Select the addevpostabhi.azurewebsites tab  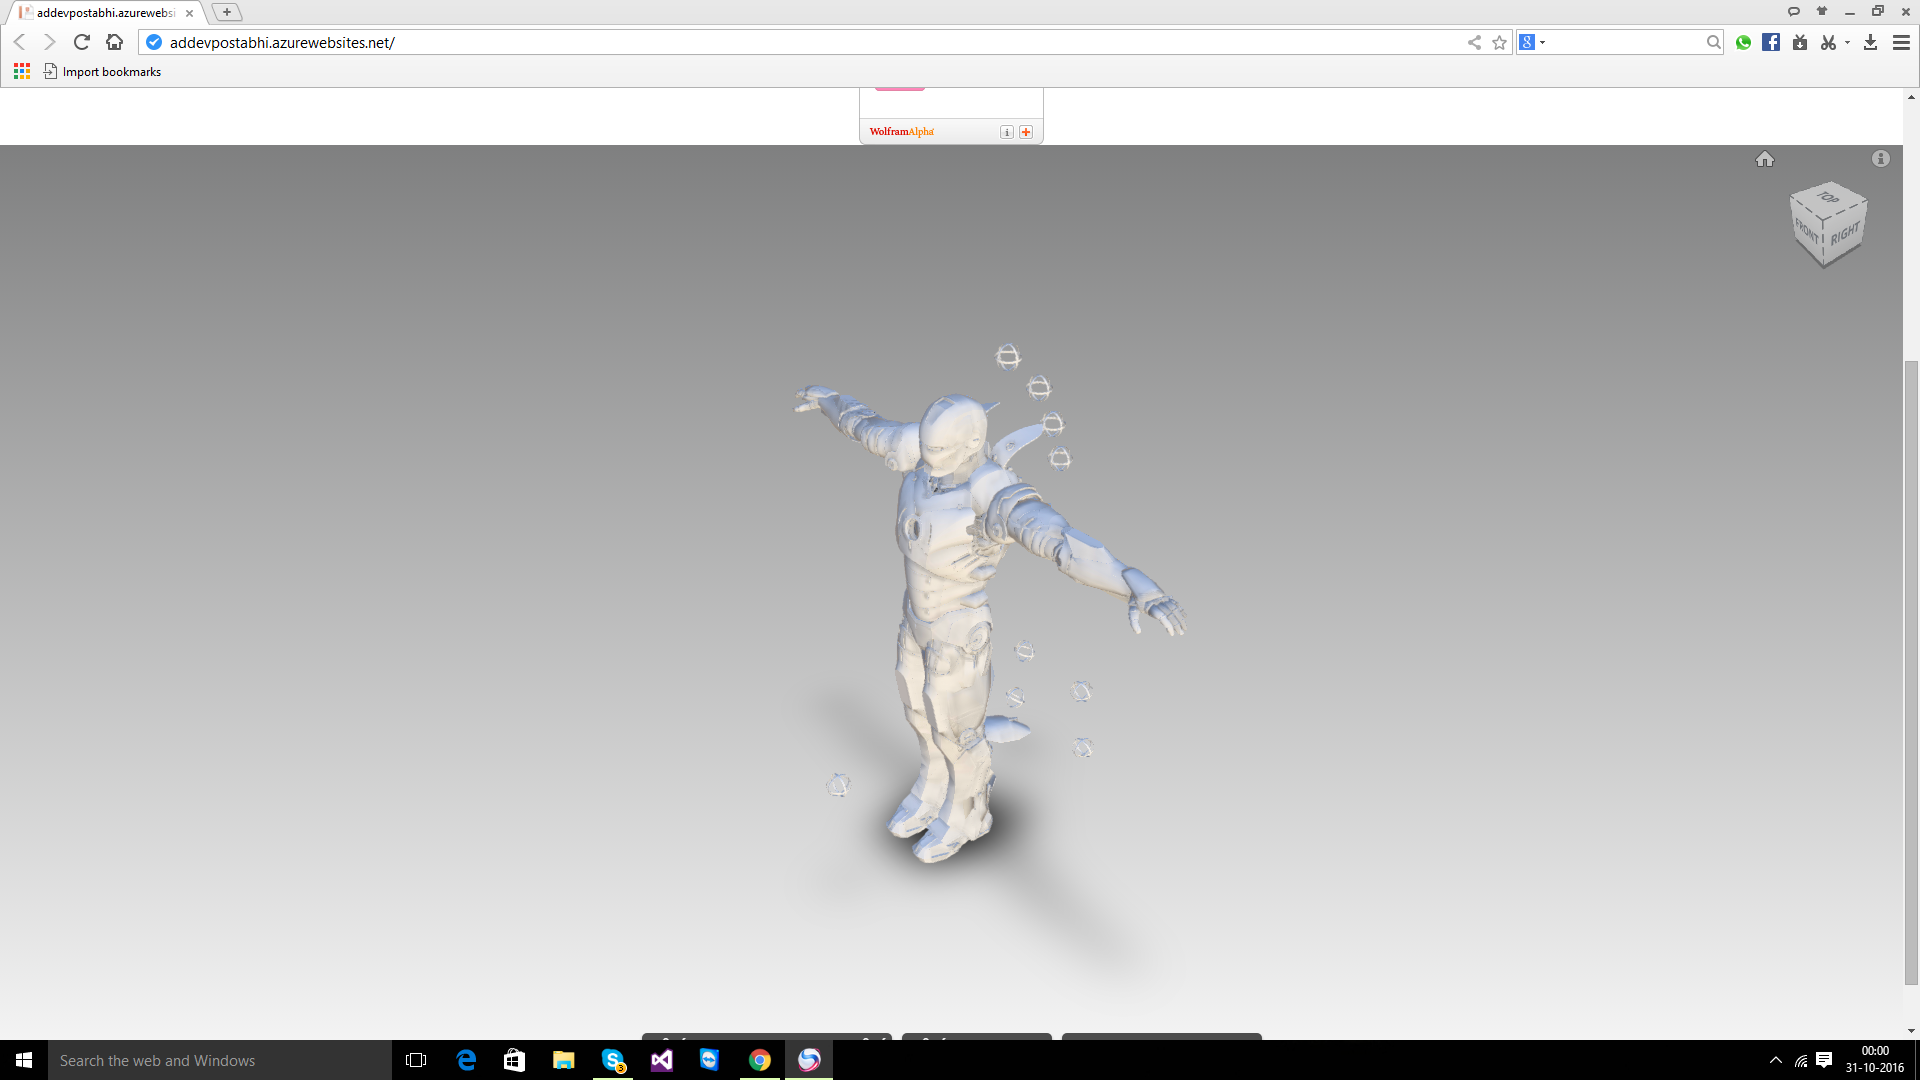coord(105,13)
